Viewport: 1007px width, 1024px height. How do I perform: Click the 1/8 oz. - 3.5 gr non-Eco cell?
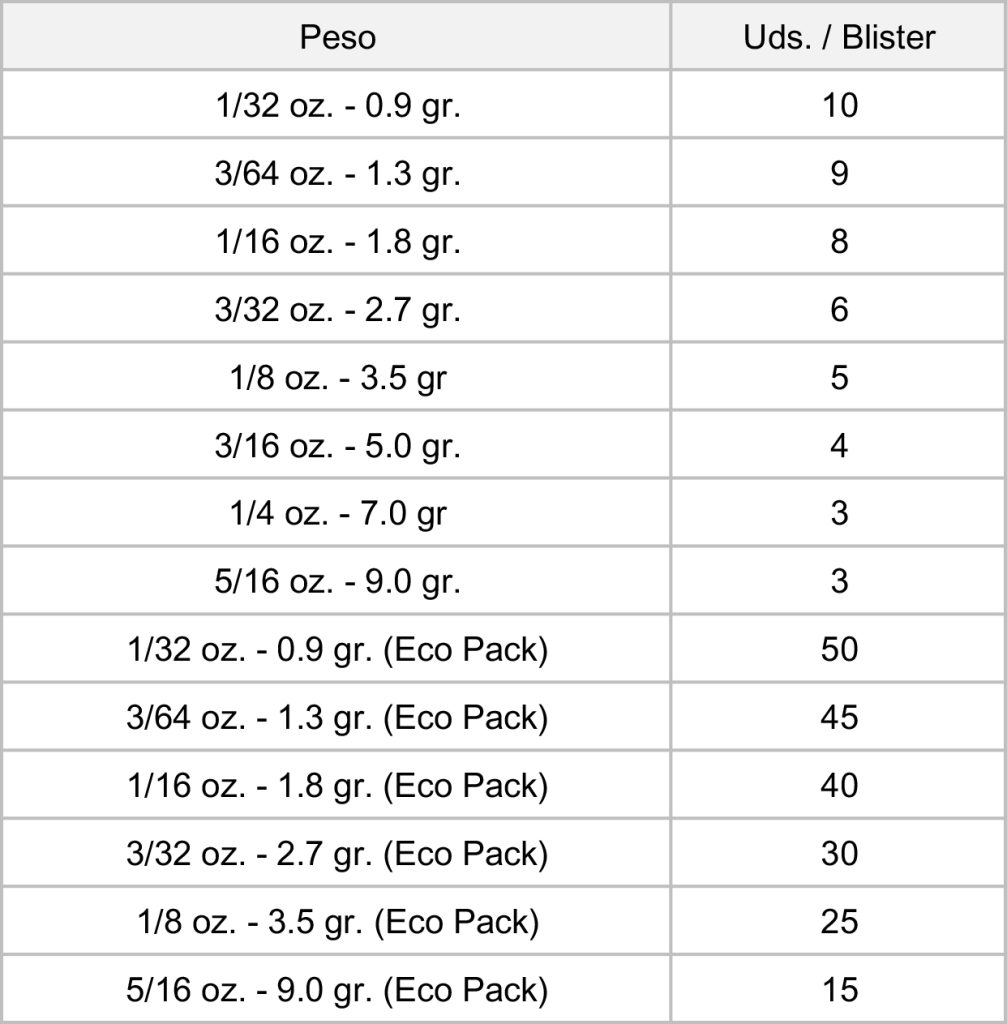pos(338,378)
